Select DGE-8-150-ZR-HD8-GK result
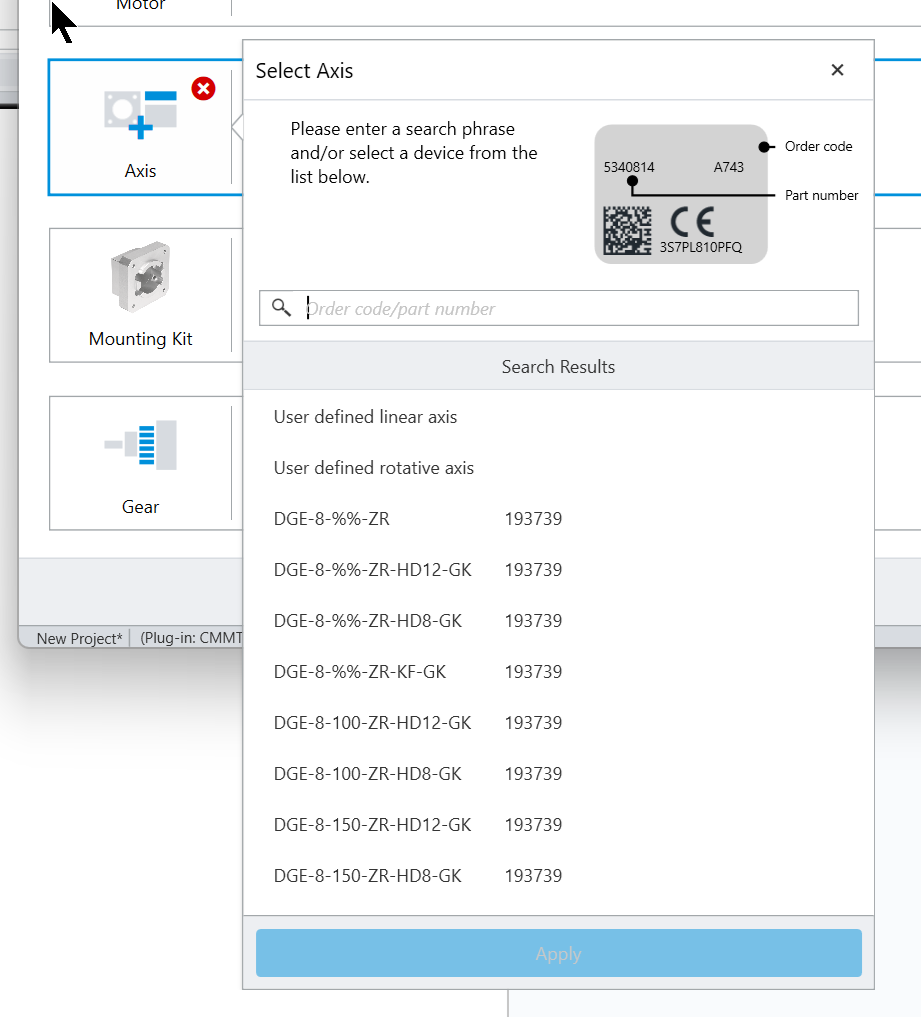Screen dimensions: 921x1017 [559, 876]
